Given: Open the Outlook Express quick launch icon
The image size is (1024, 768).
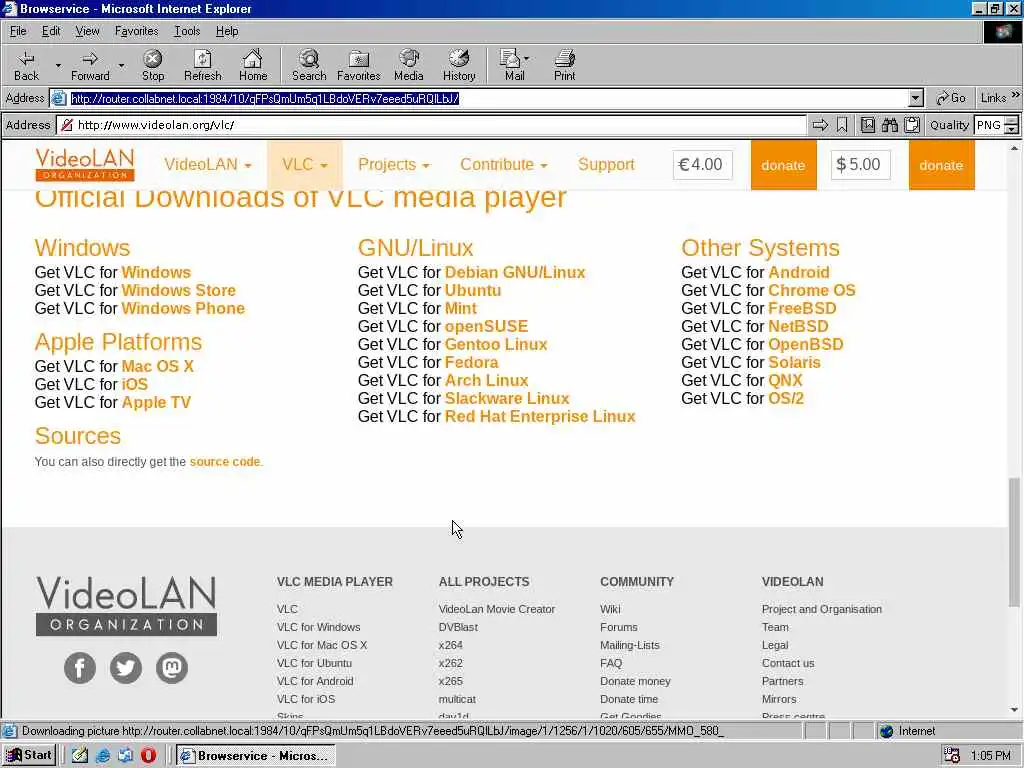Looking at the screenshot, I should [125, 756].
